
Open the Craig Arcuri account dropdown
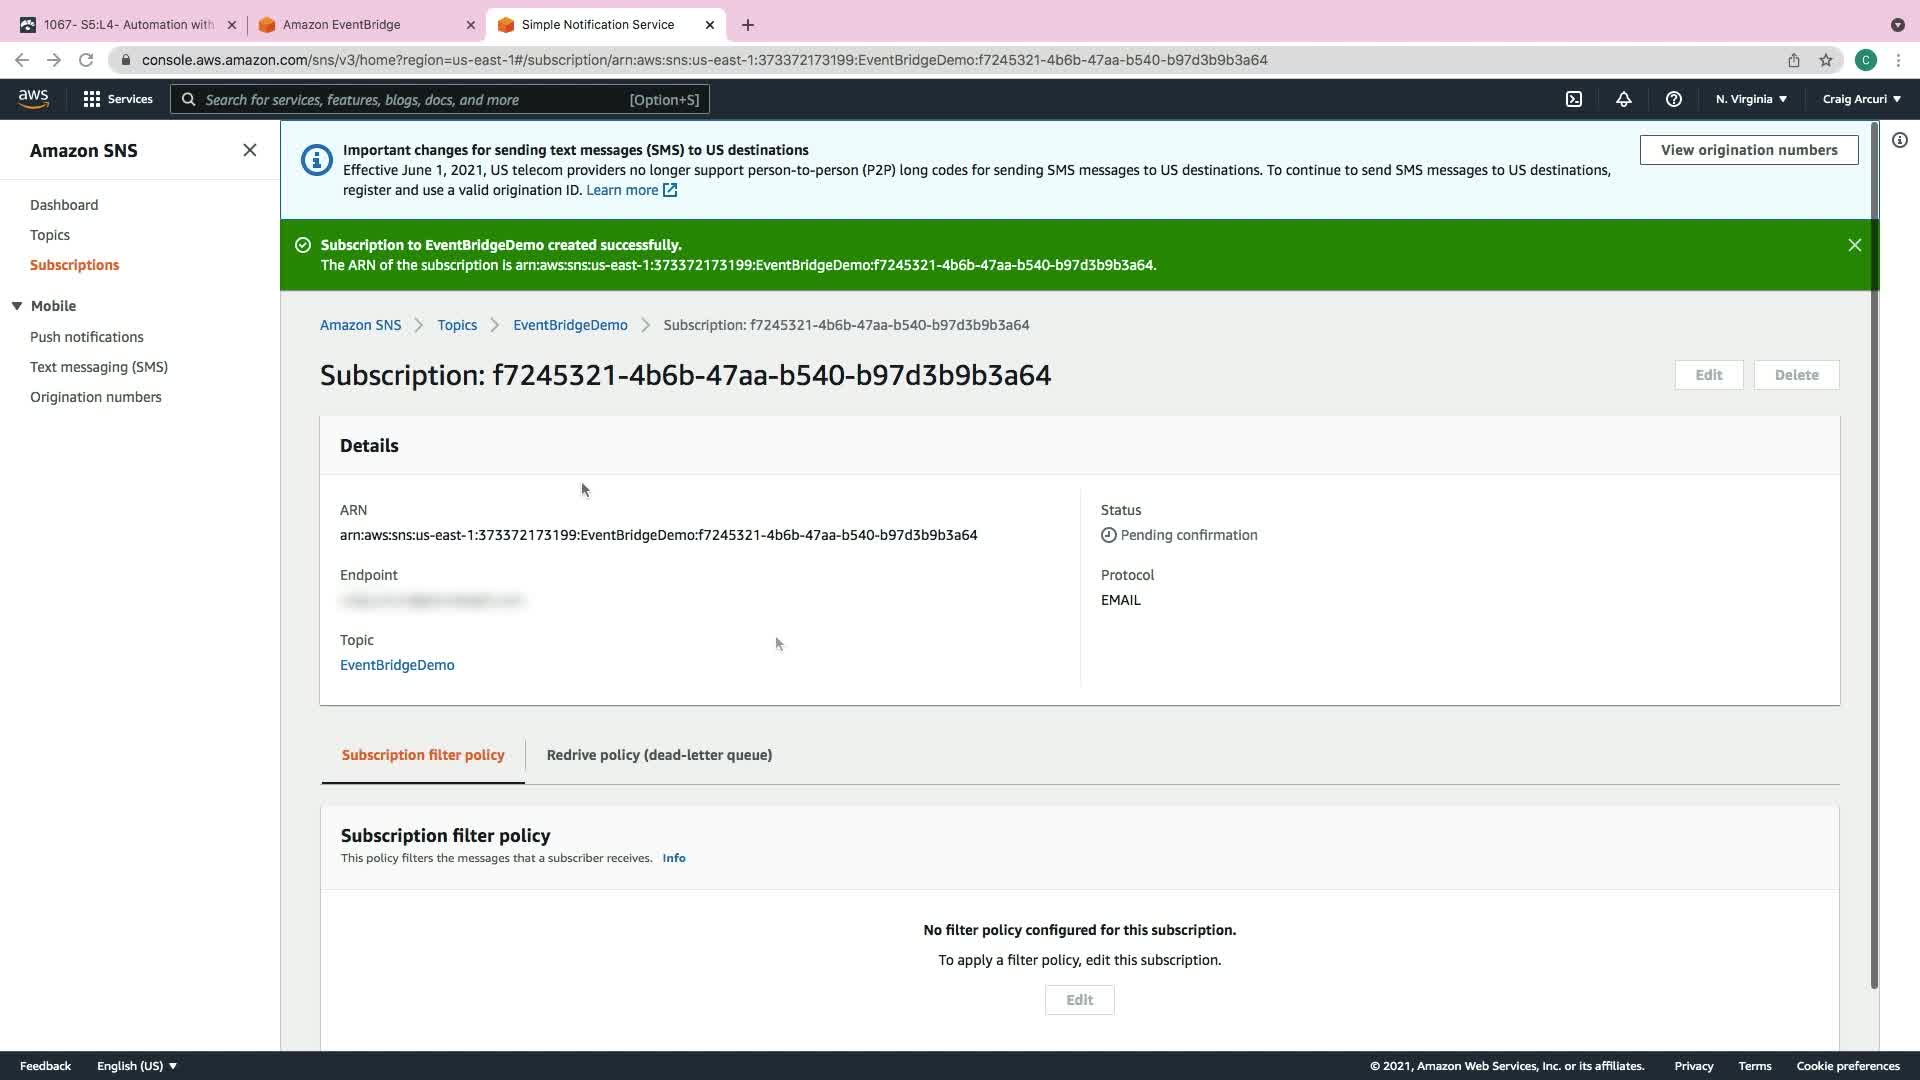[1861, 99]
